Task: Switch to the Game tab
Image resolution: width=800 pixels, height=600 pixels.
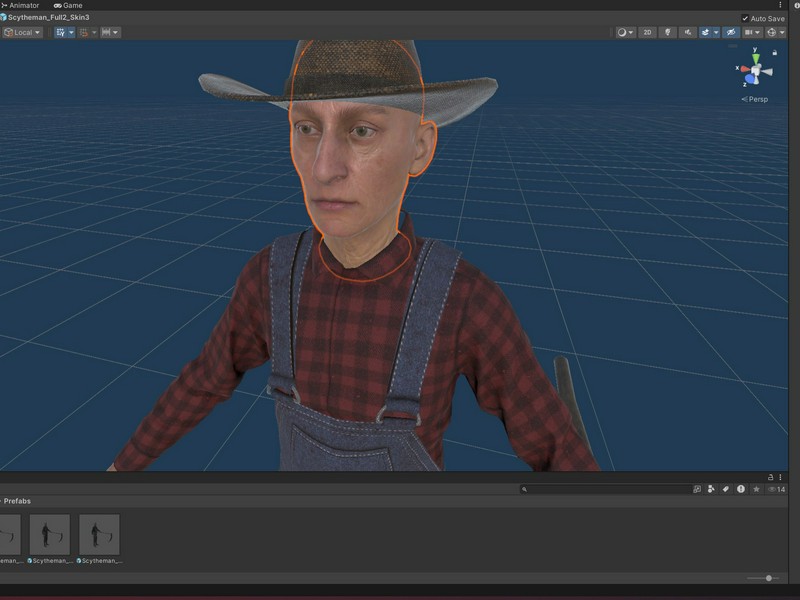Action: point(68,5)
